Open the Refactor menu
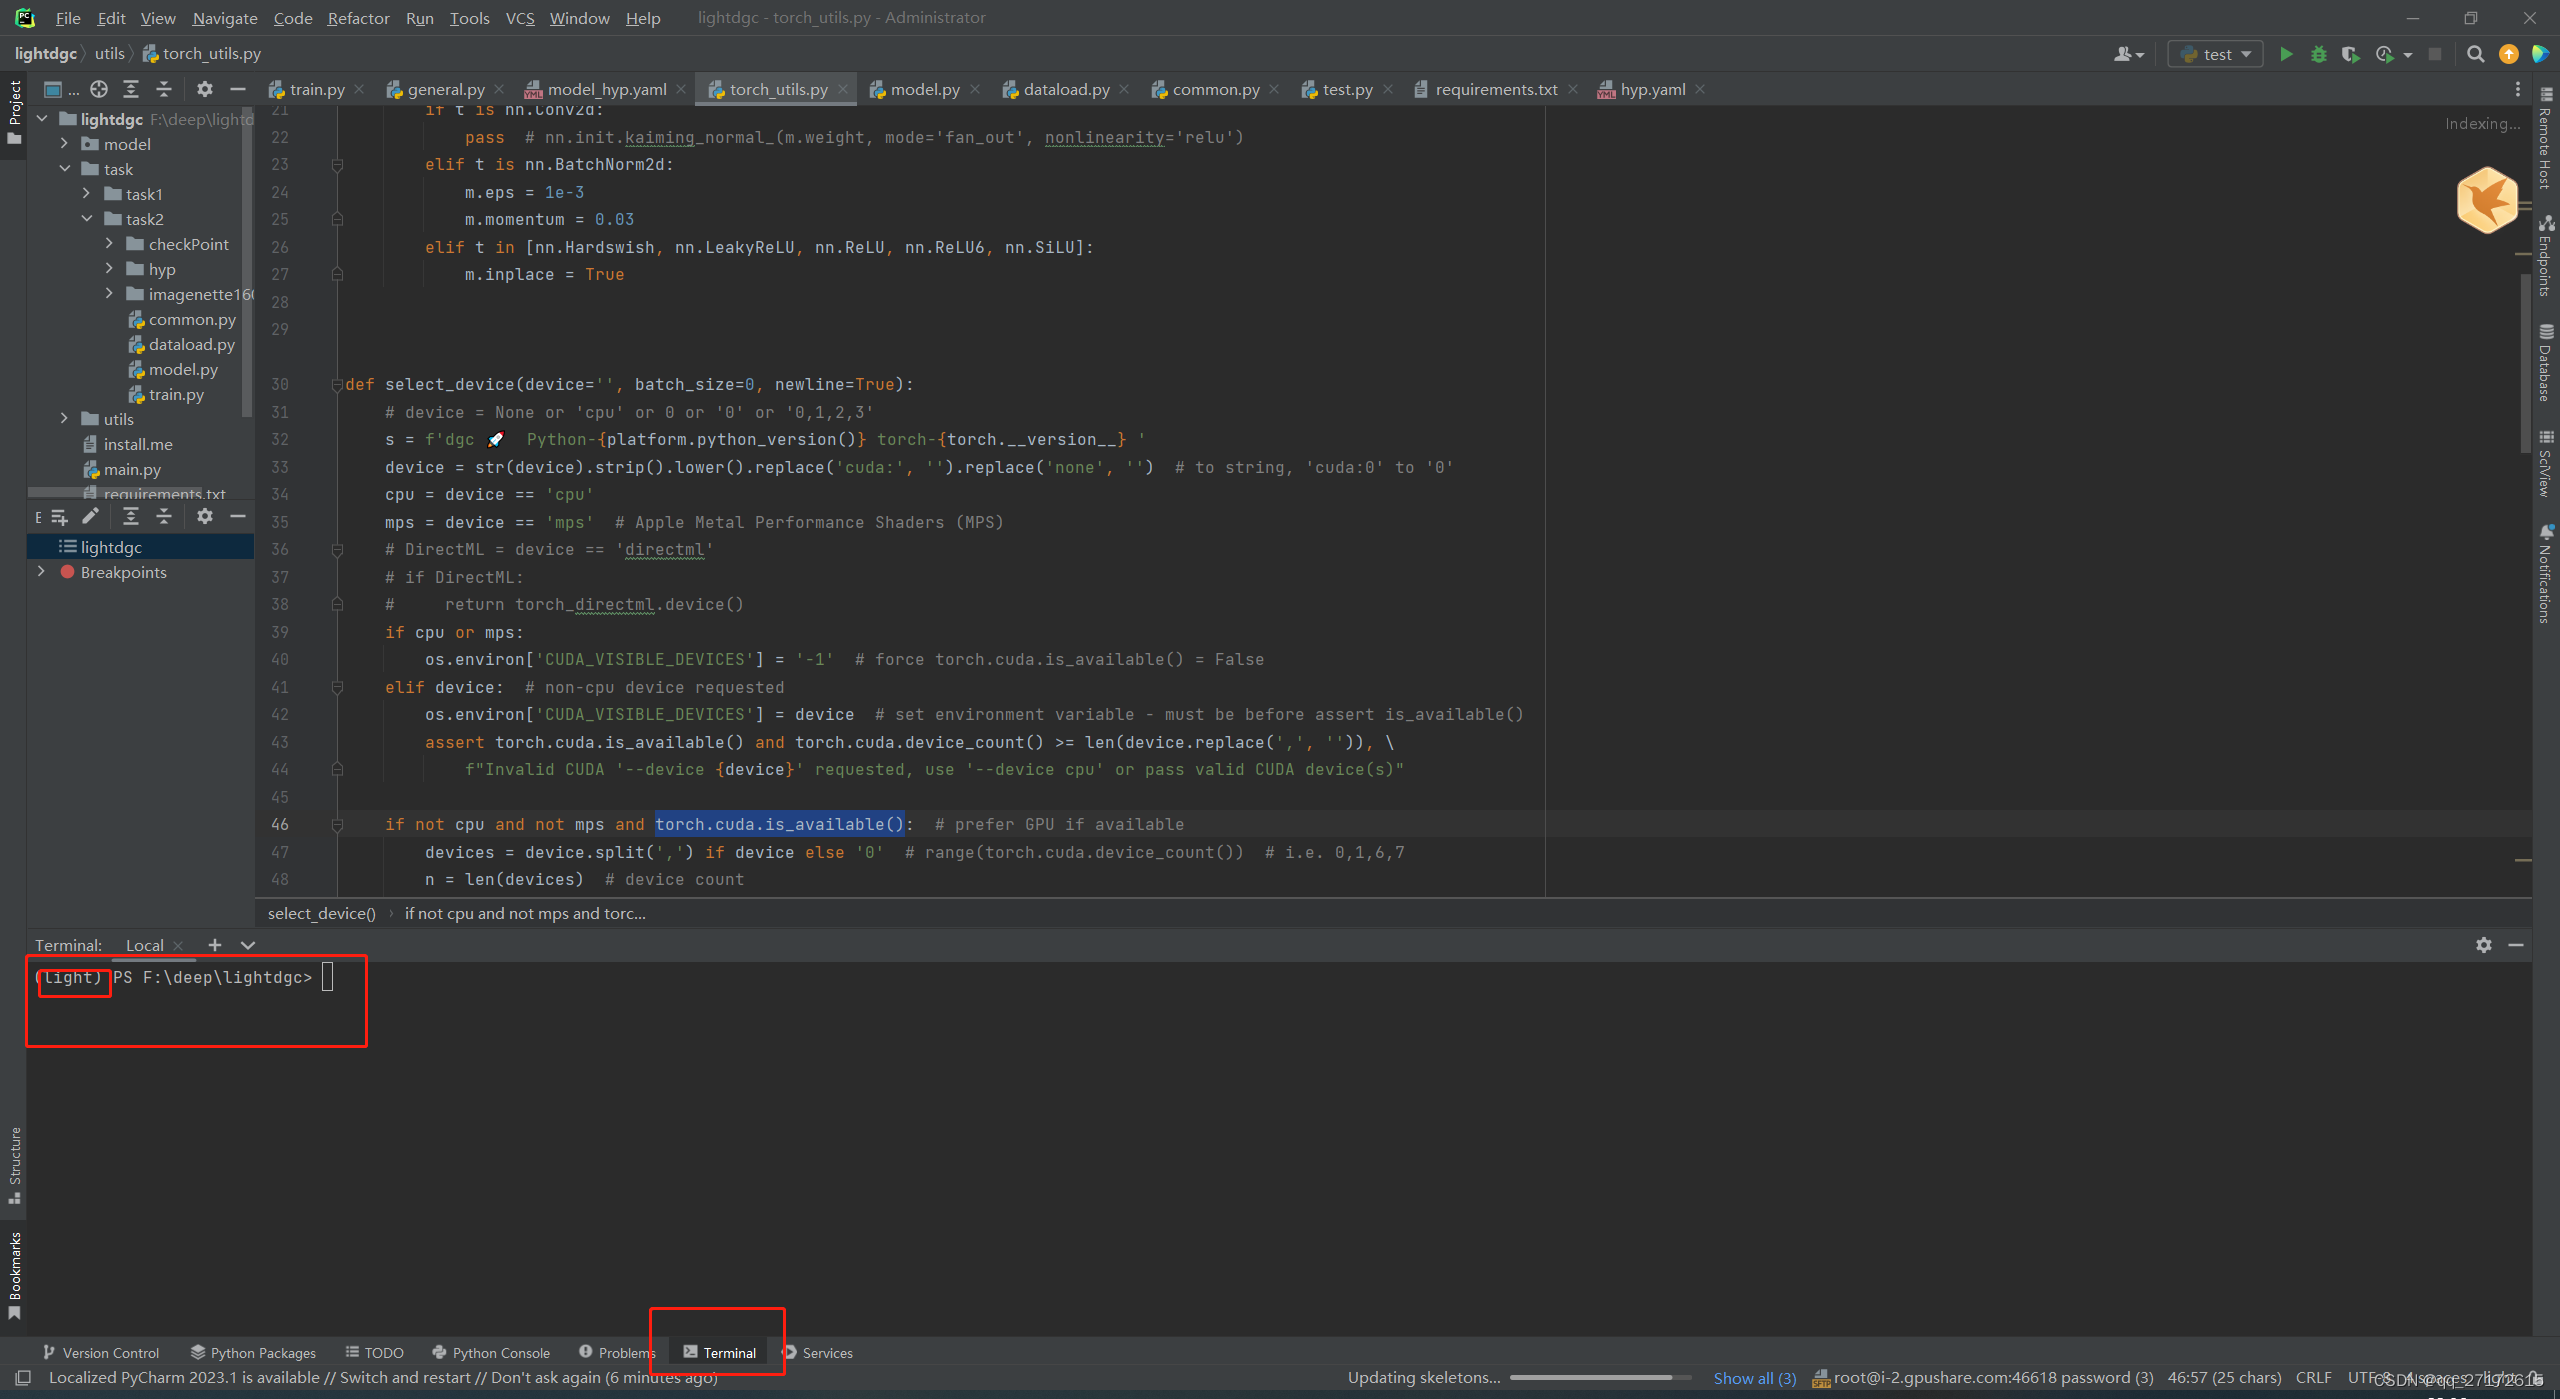Viewport: 2560px width, 1399px height. pos(358,18)
